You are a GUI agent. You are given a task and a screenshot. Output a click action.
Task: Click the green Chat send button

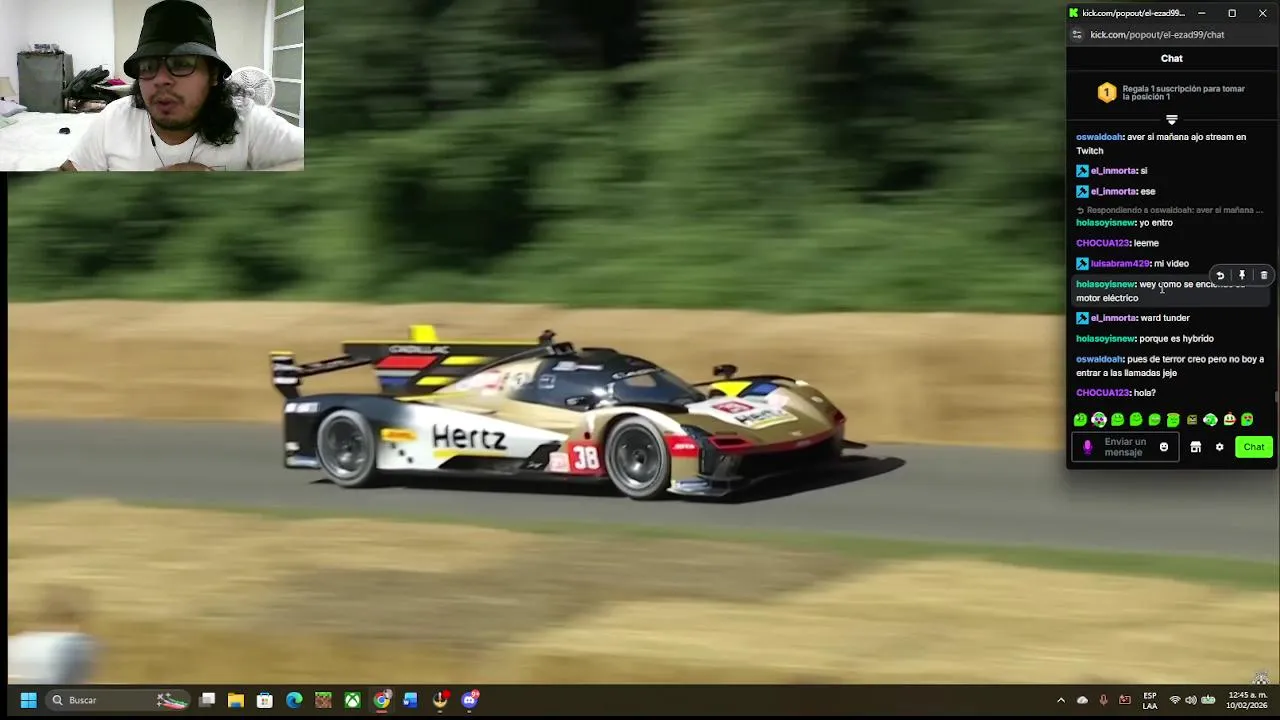1254,447
